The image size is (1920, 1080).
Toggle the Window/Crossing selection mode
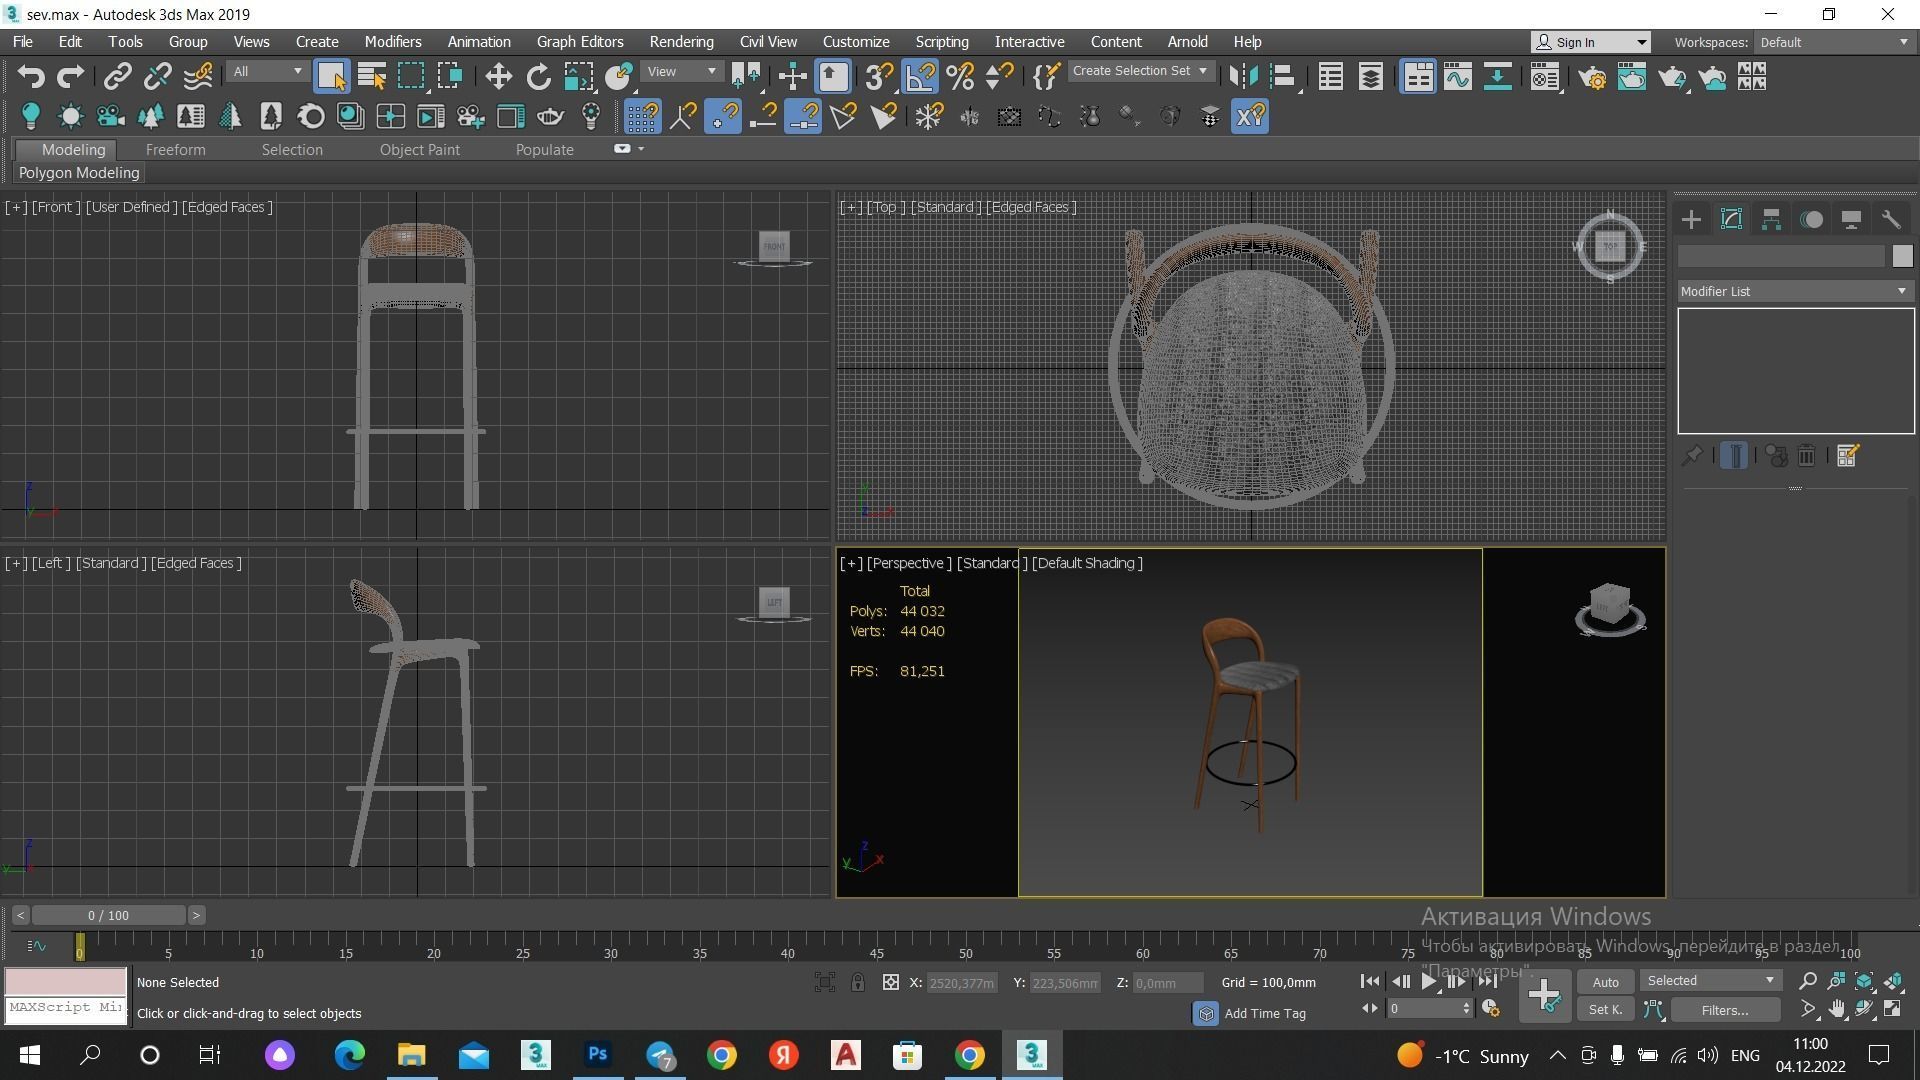[451, 77]
